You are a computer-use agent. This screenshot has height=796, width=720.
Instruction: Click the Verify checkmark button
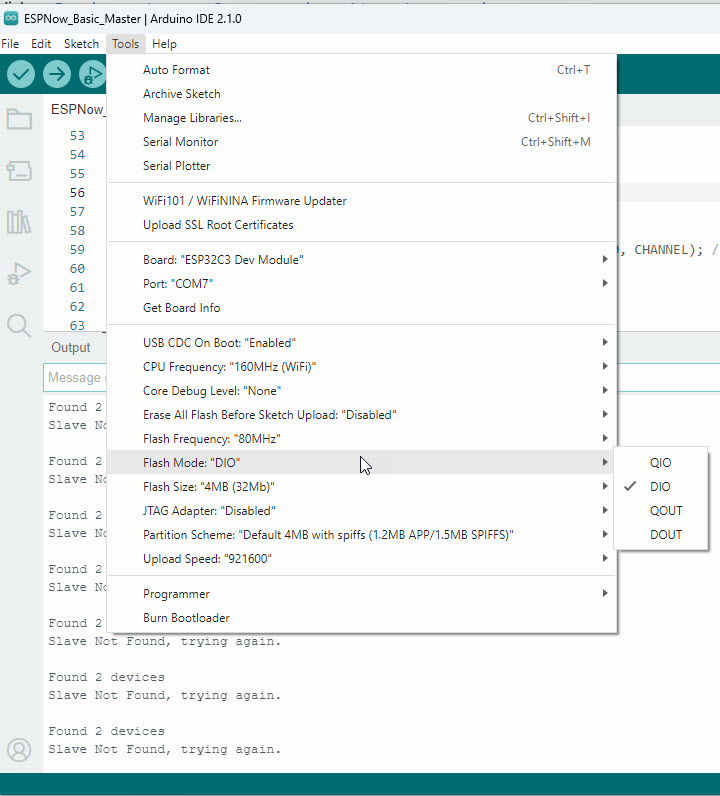click(x=21, y=74)
